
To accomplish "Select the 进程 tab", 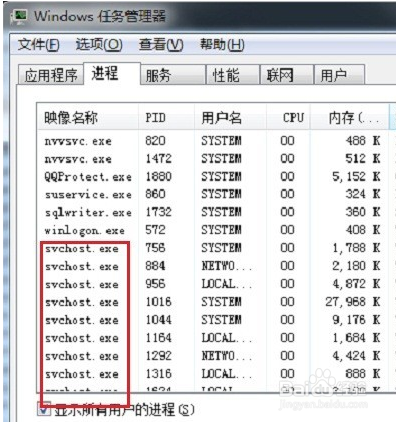I will 112,73.
